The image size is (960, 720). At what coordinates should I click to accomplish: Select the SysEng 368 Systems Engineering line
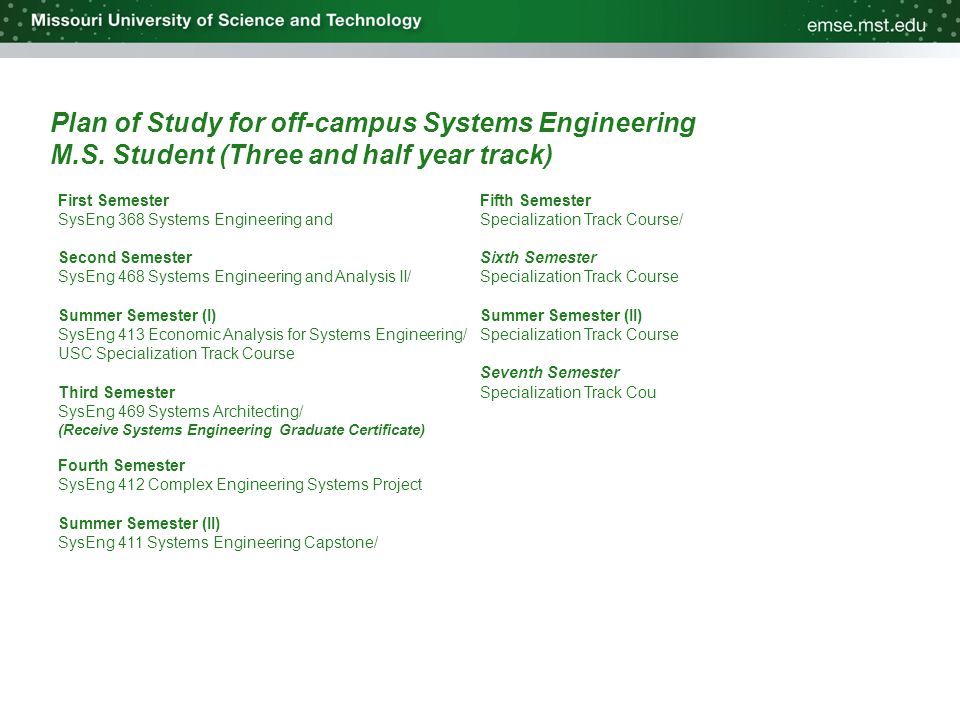pyautogui.click(x=195, y=220)
